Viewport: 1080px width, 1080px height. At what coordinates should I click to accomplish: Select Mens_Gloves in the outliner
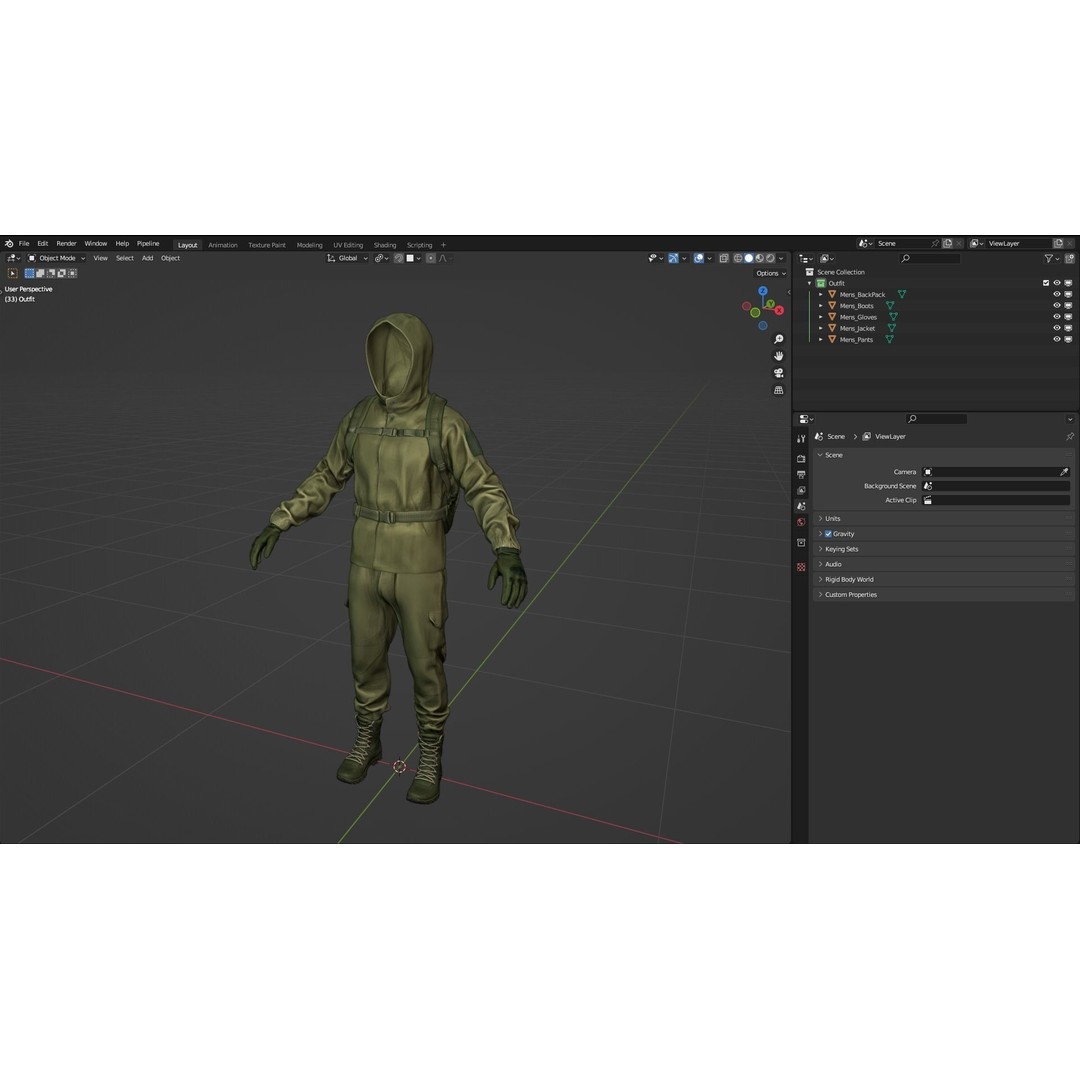coord(858,318)
